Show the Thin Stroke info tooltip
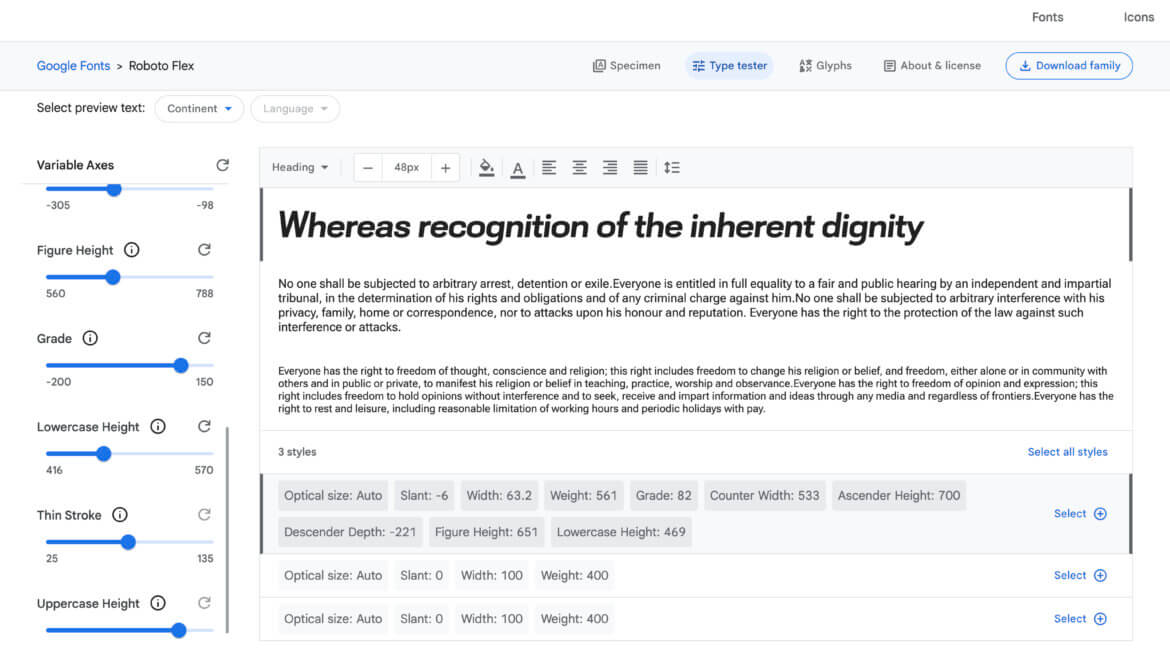The image size is (1170, 660). pos(120,514)
